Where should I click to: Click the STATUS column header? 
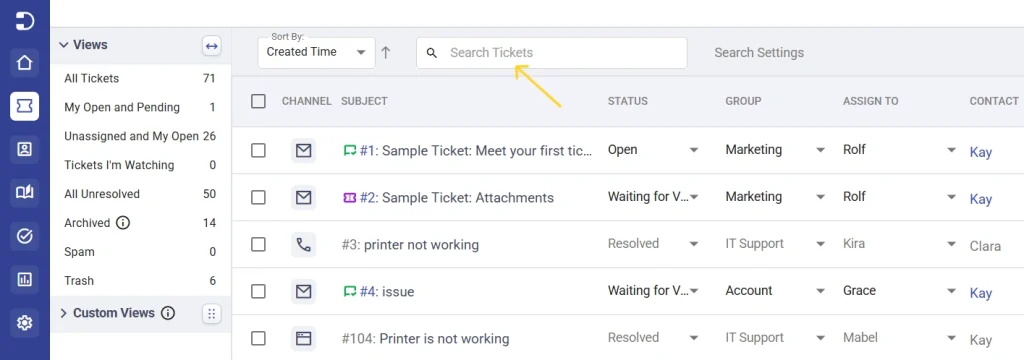(x=628, y=101)
